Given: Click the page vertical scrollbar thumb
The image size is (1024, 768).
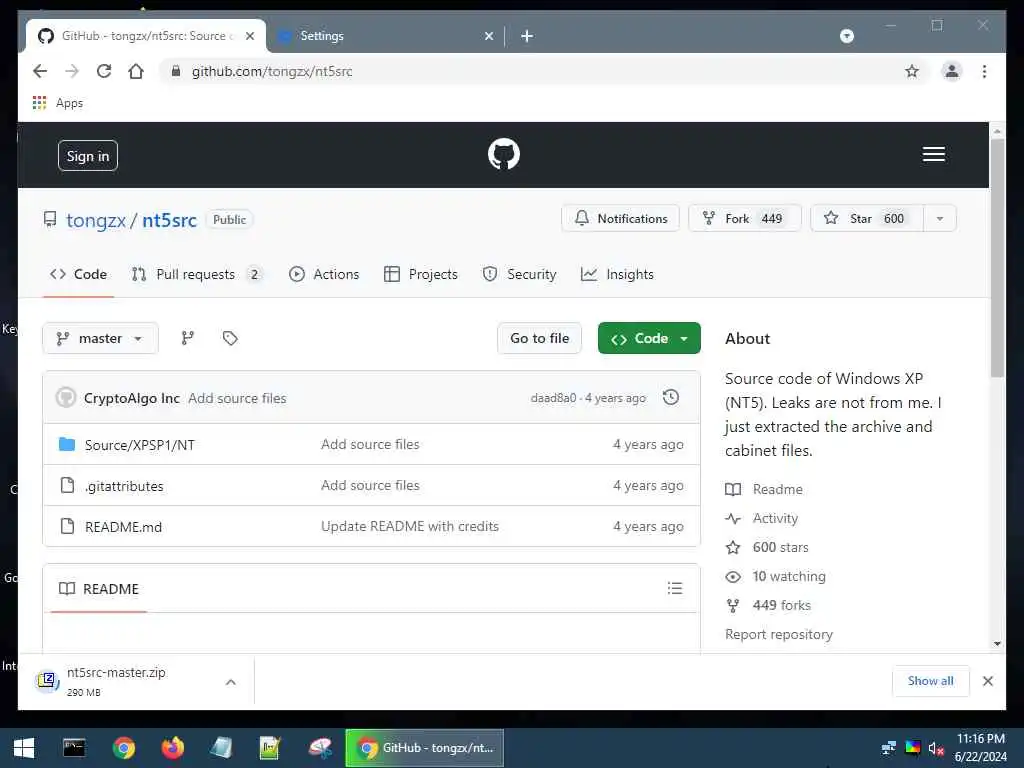Looking at the screenshot, I should coord(997,258).
